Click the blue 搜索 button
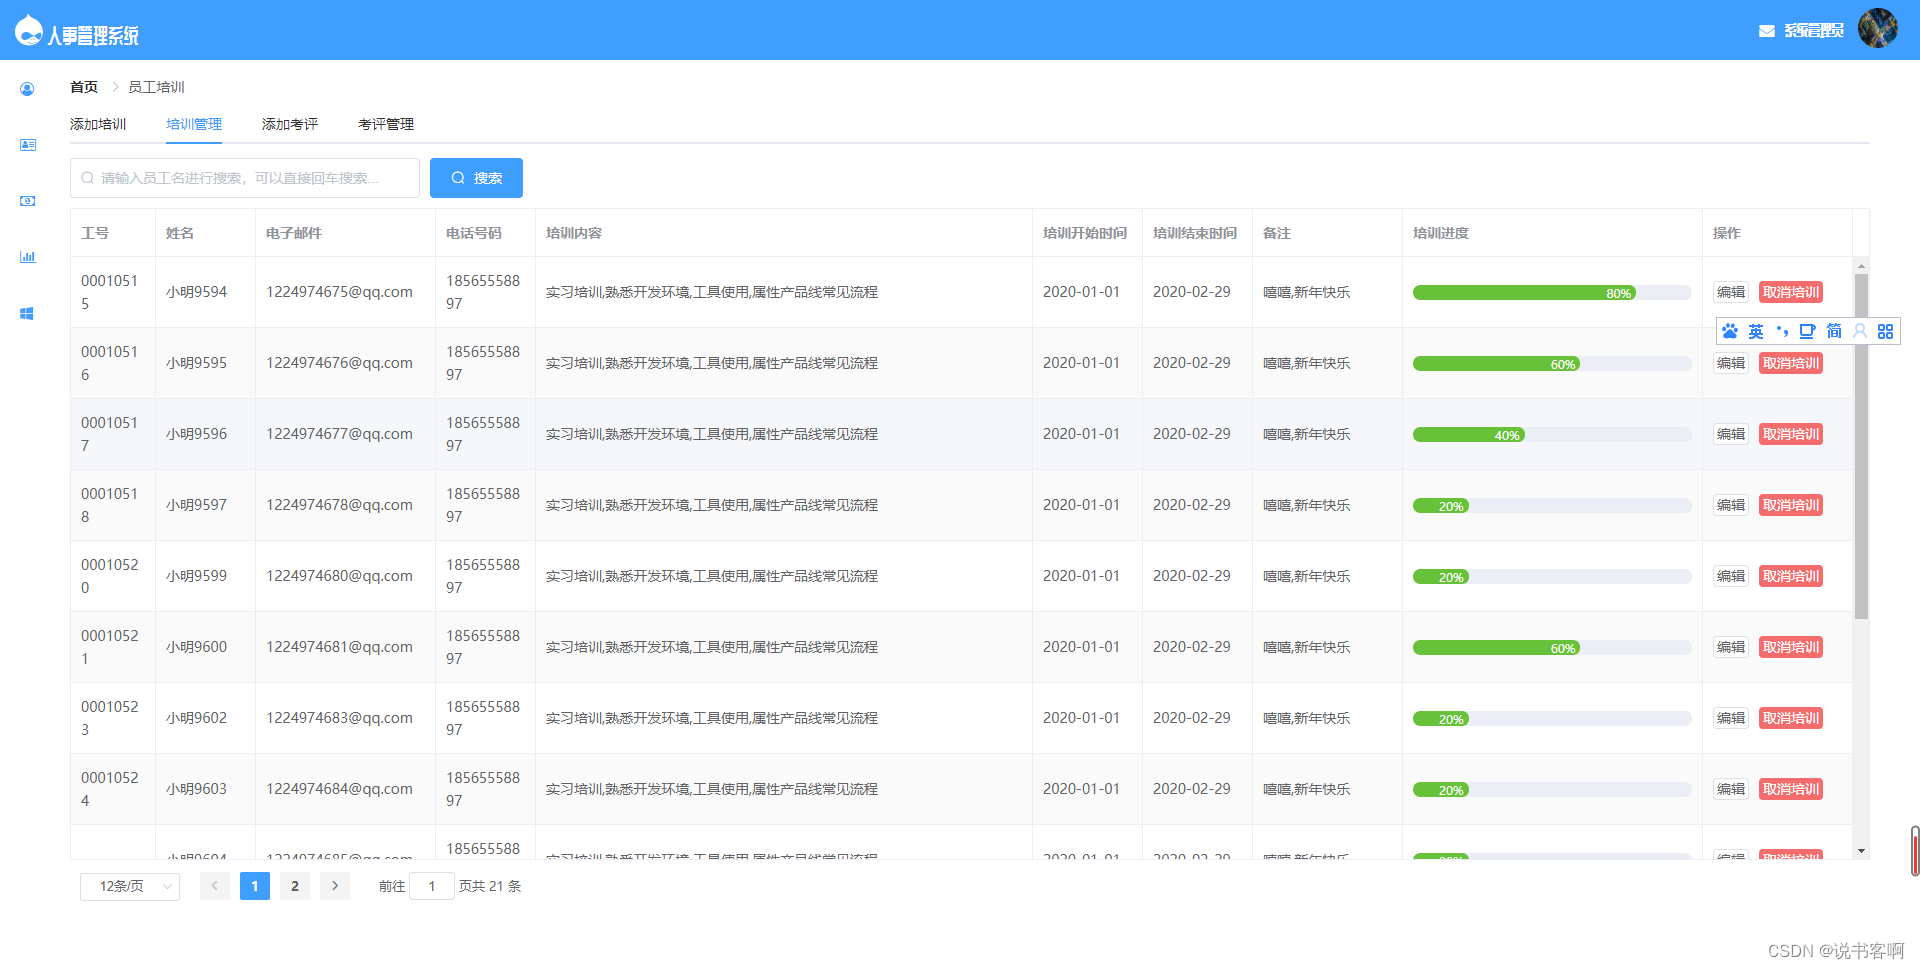The image size is (1920, 969). (476, 178)
